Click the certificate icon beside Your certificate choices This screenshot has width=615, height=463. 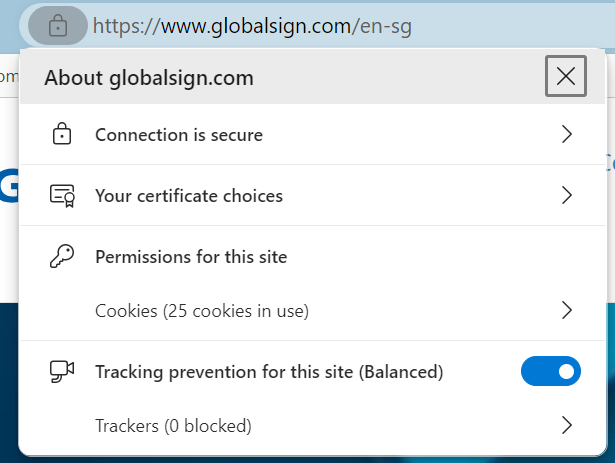click(x=62, y=196)
